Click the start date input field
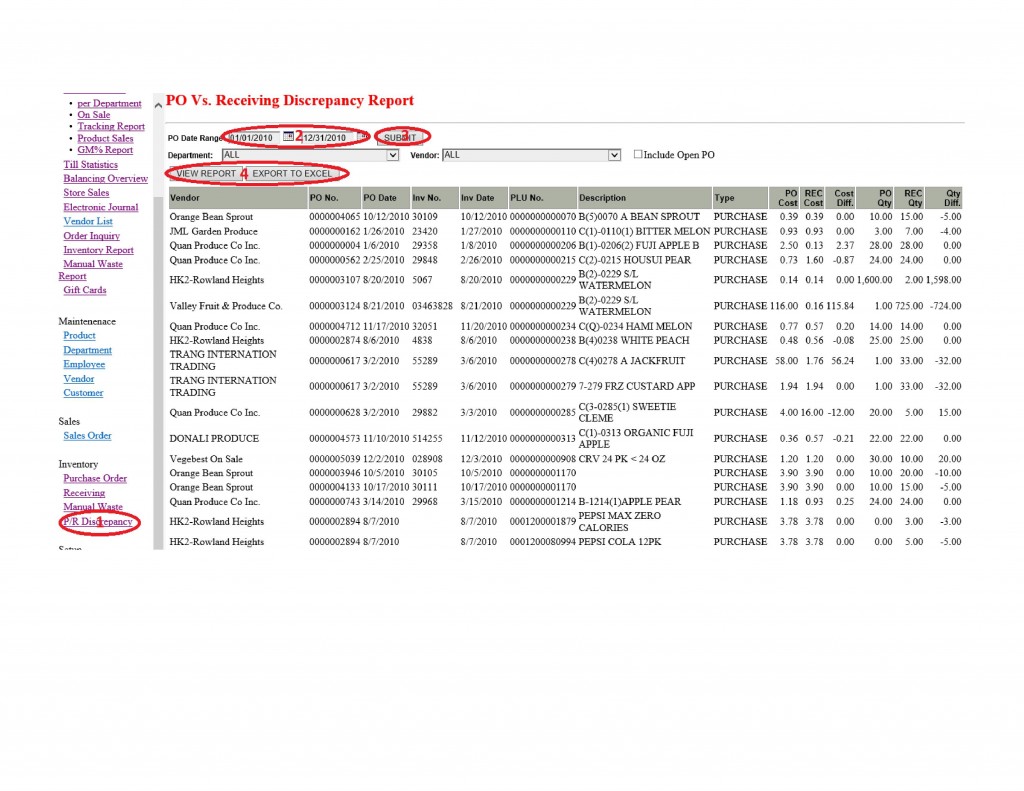This screenshot has width=1024, height=791. click(x=250, y=137)
